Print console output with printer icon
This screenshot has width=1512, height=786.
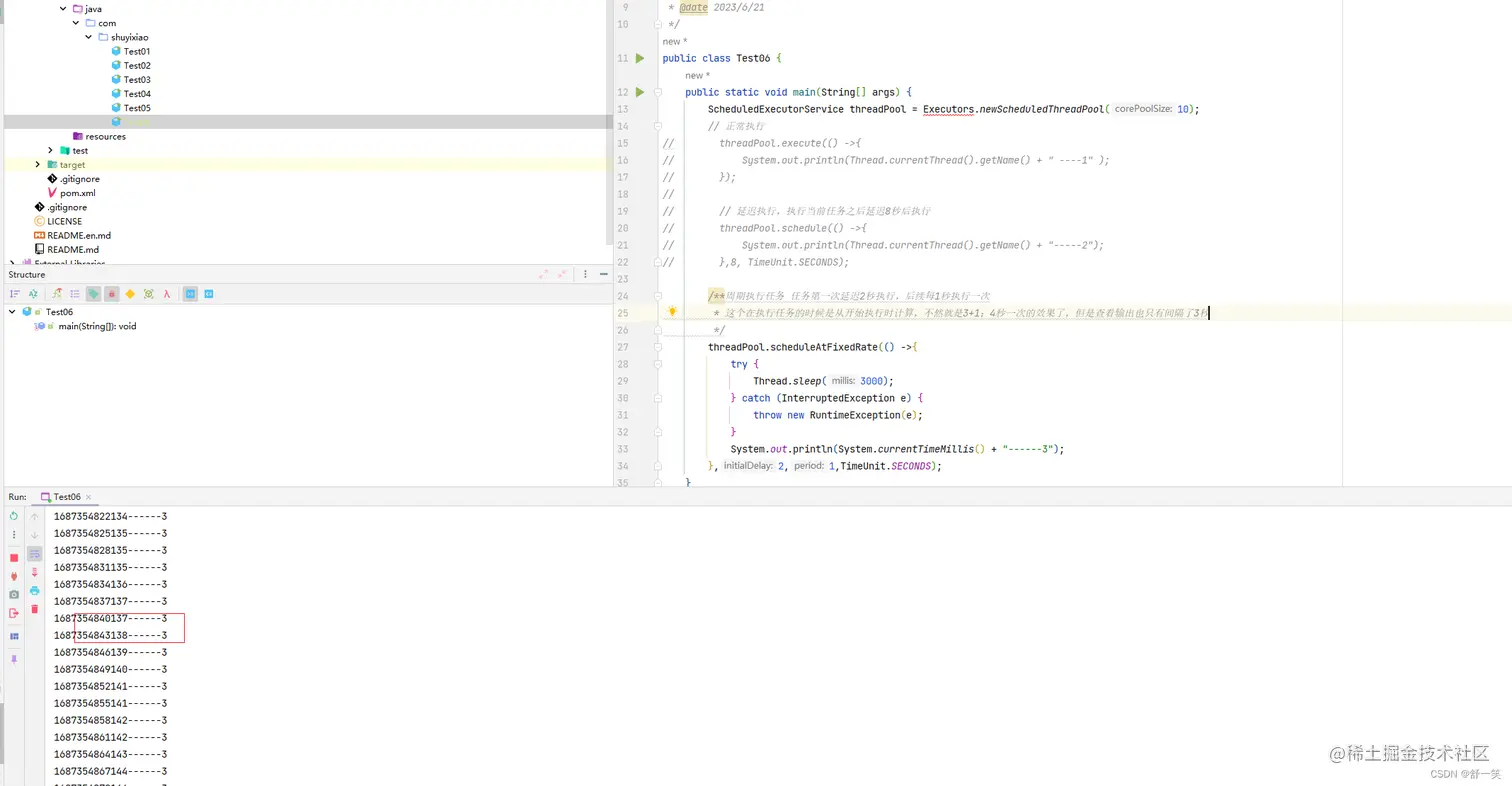[x=35, y=590]
